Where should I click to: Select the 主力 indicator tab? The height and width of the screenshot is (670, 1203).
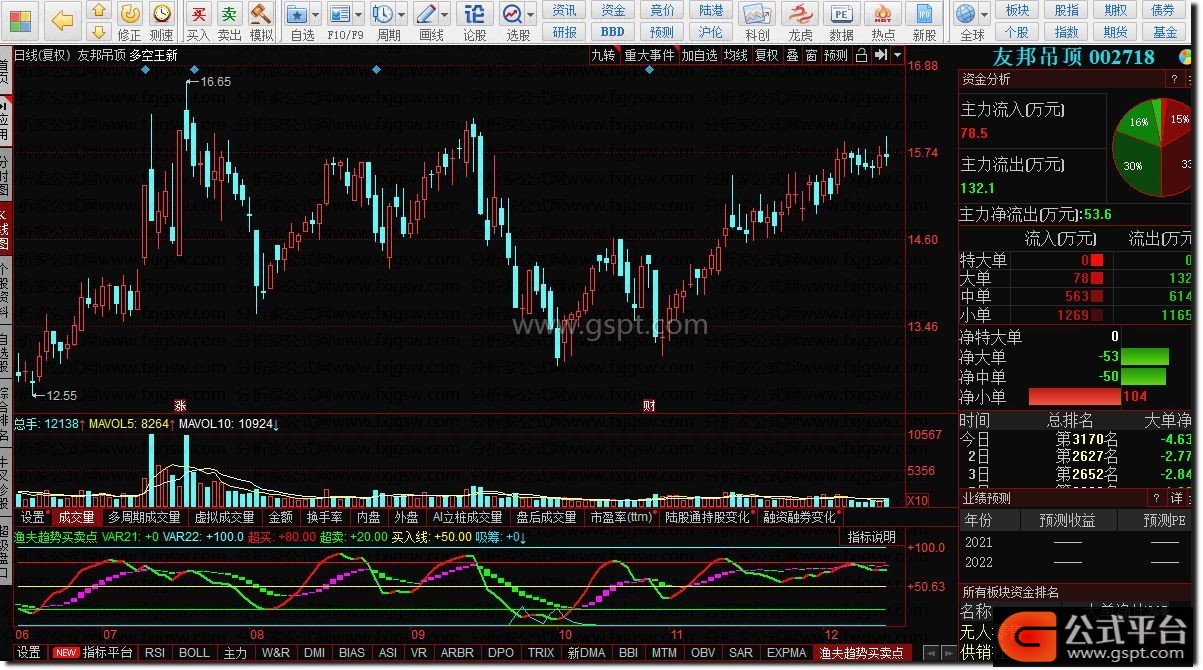point(235,653)
